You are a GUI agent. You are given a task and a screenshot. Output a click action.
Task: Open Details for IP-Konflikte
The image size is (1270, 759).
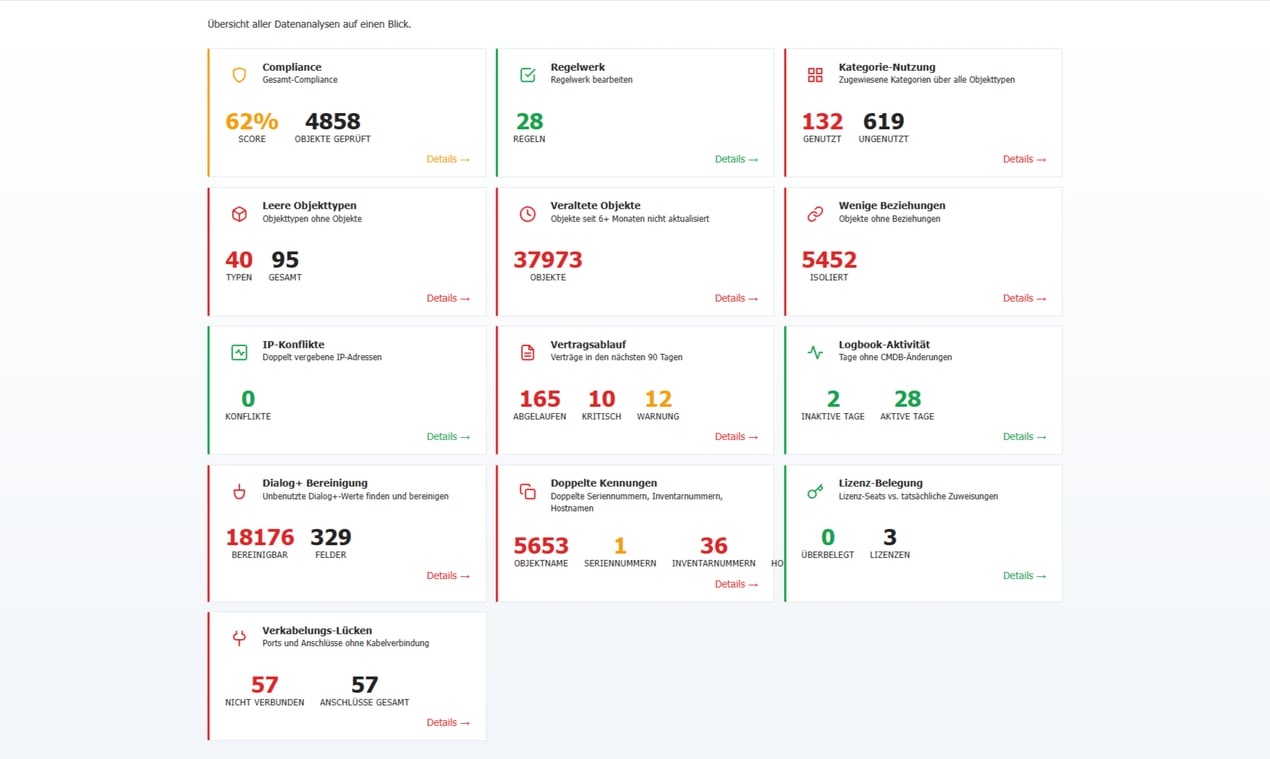[x=448, y=436]
